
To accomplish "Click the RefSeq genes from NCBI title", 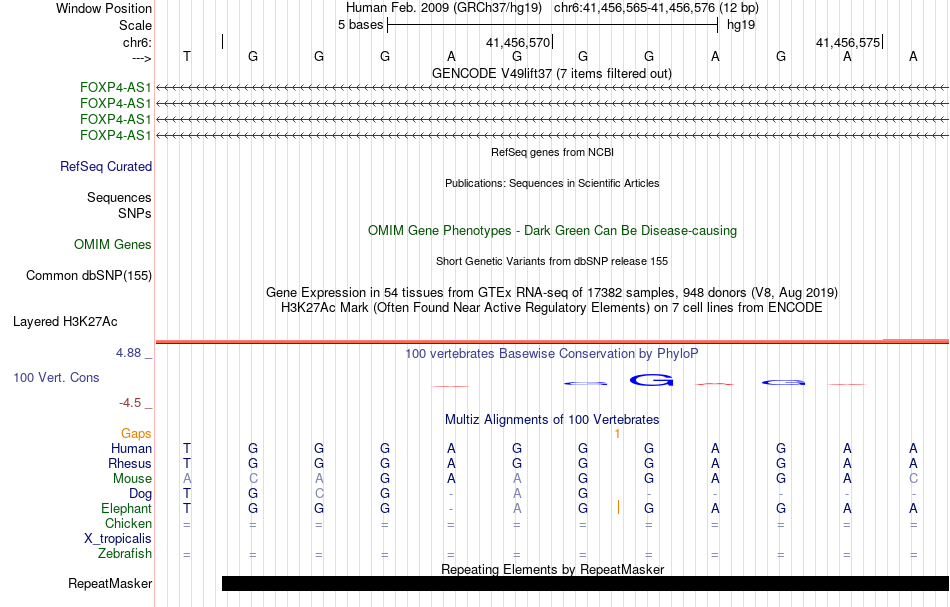I will tap(552, 152).
